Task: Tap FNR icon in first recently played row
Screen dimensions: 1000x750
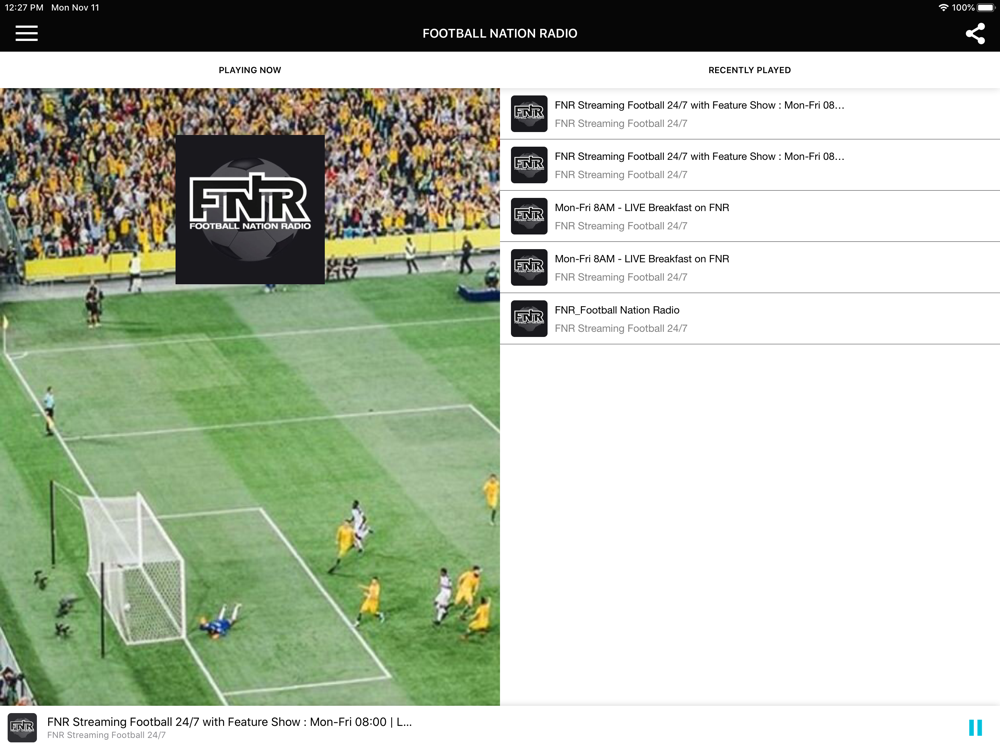Action: pyautogui.click(x=529, y=114)
